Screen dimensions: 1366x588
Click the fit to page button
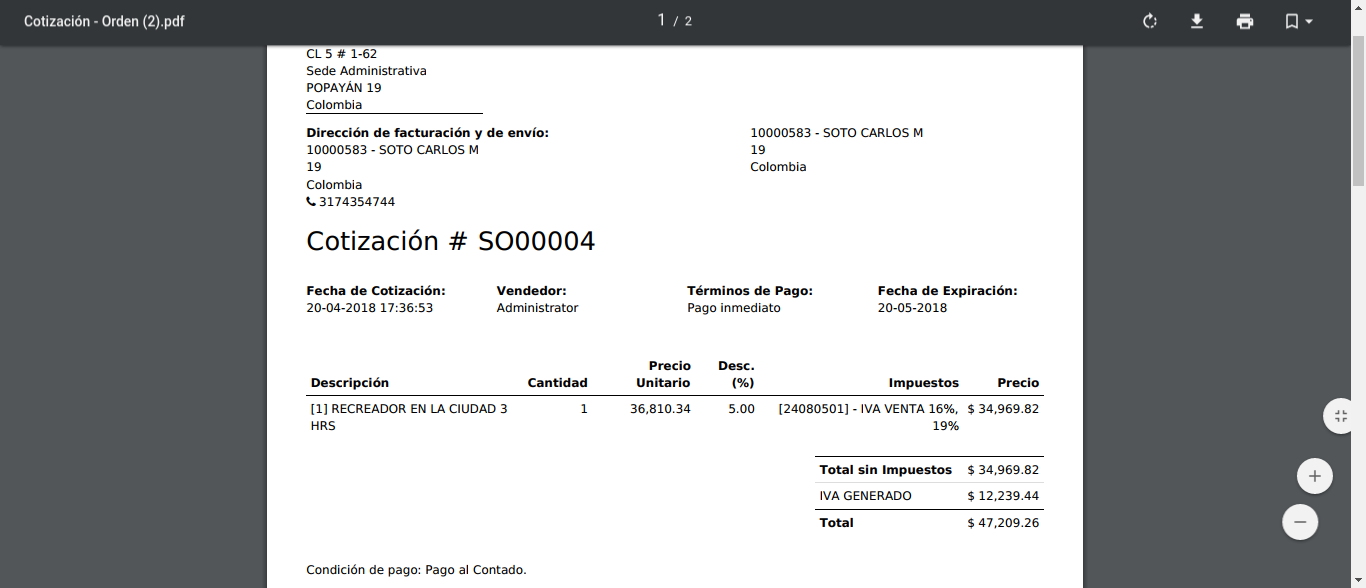(1341, 416)
